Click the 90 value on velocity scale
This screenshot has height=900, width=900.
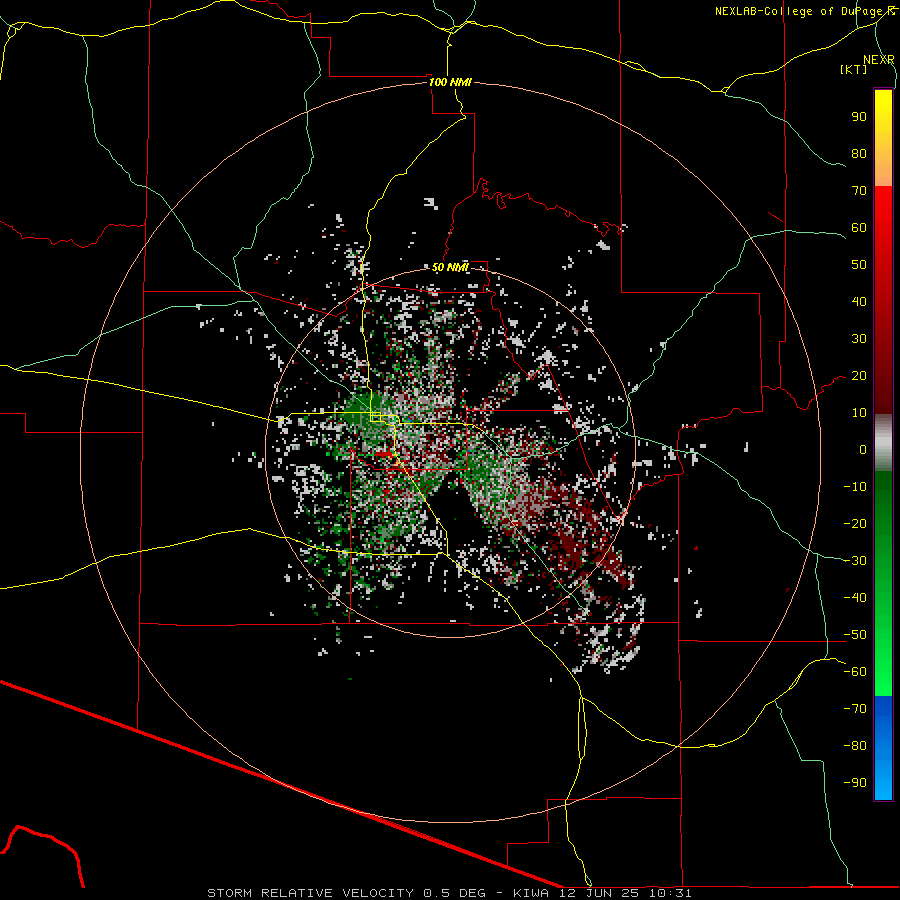(859, 117)
